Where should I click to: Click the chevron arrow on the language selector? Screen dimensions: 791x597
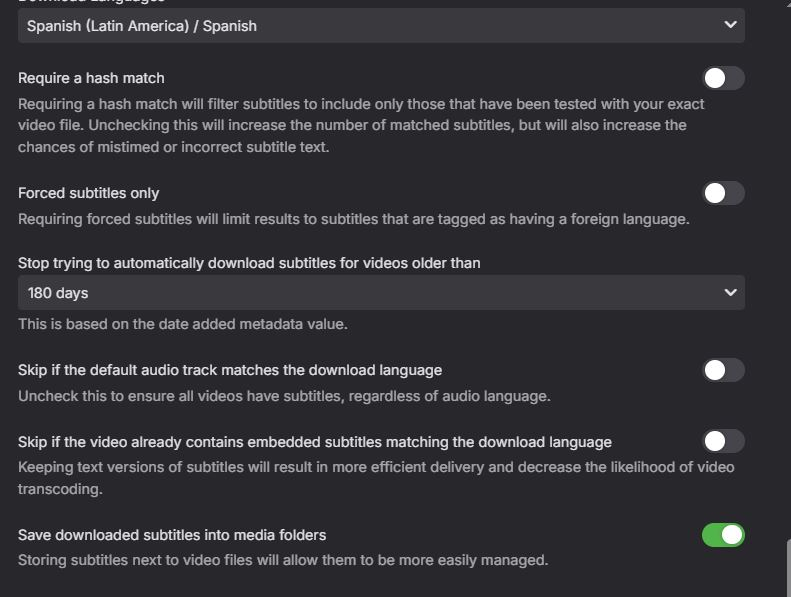730,25
